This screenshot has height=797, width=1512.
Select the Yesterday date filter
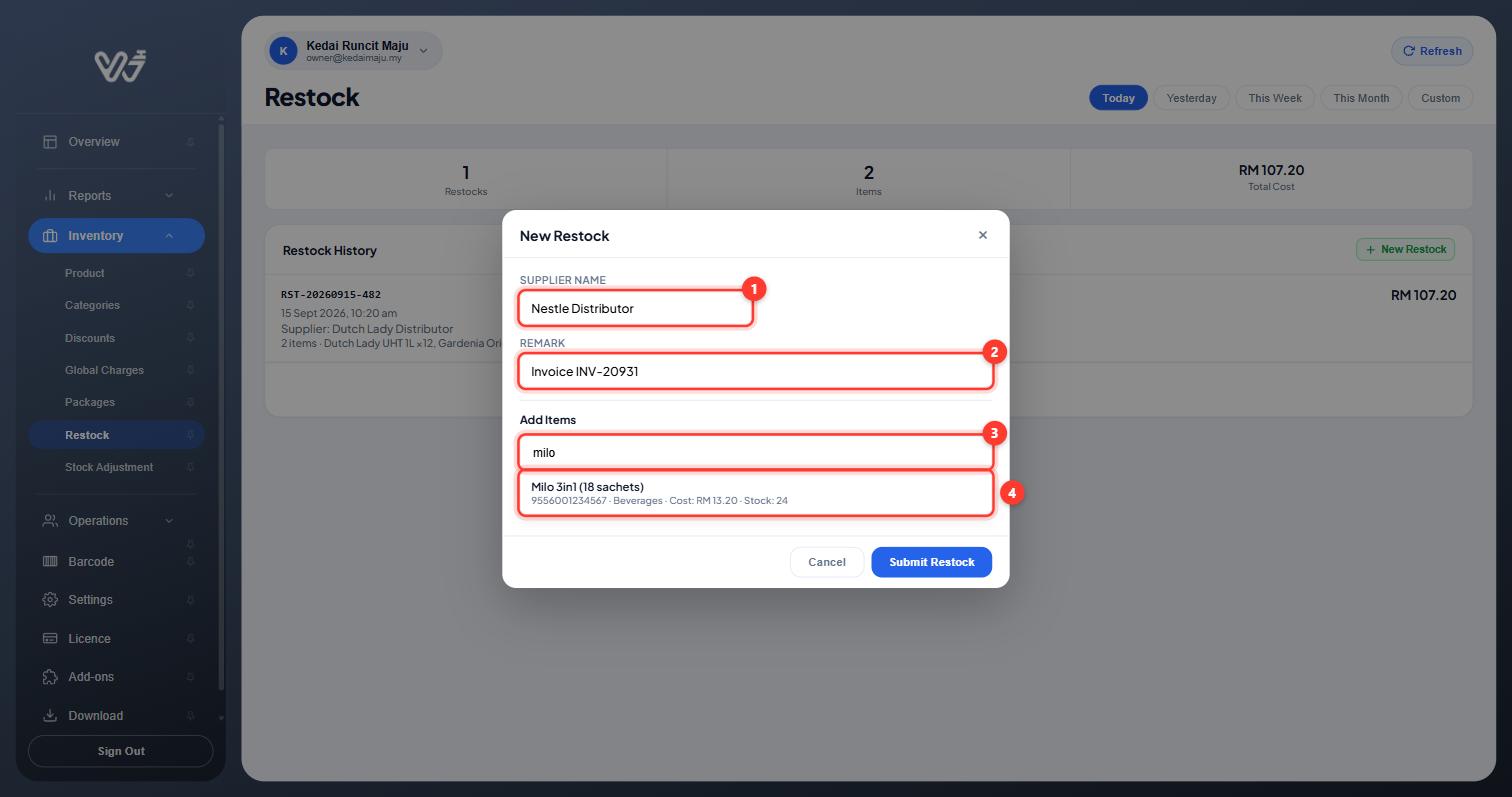click(x=1191, y=98)
